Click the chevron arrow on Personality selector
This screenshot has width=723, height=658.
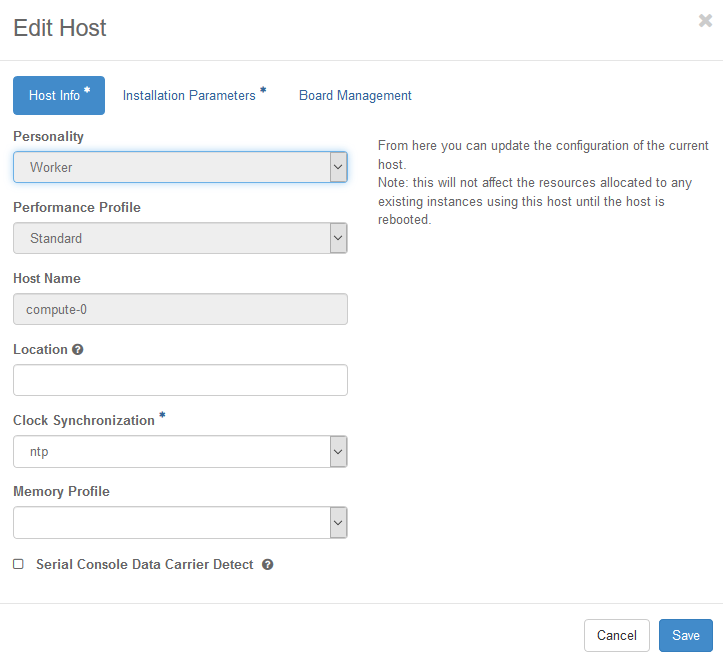point(338,167)
